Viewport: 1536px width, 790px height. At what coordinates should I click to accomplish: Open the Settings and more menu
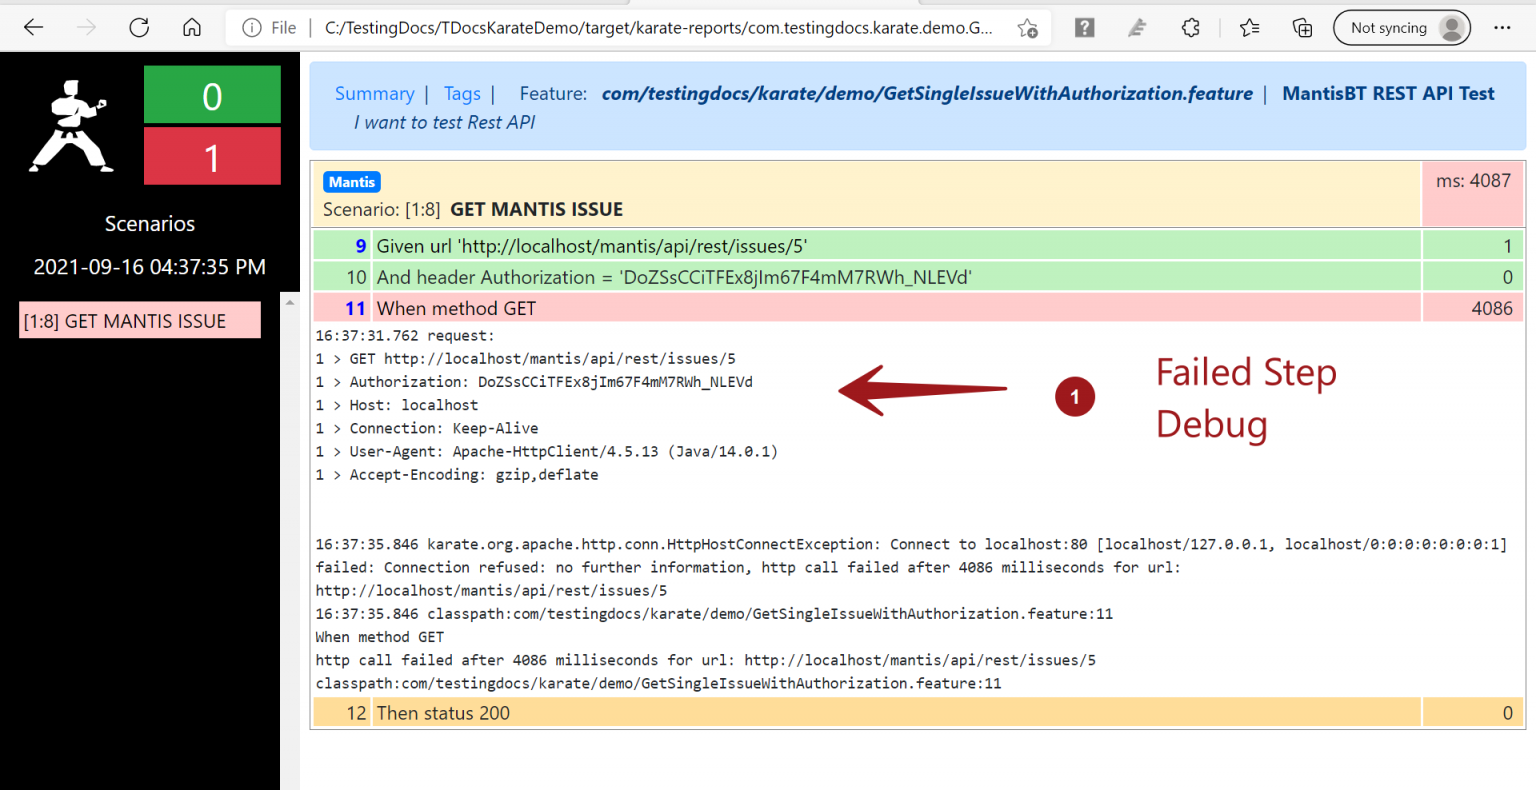click(x=1502, y=27)
